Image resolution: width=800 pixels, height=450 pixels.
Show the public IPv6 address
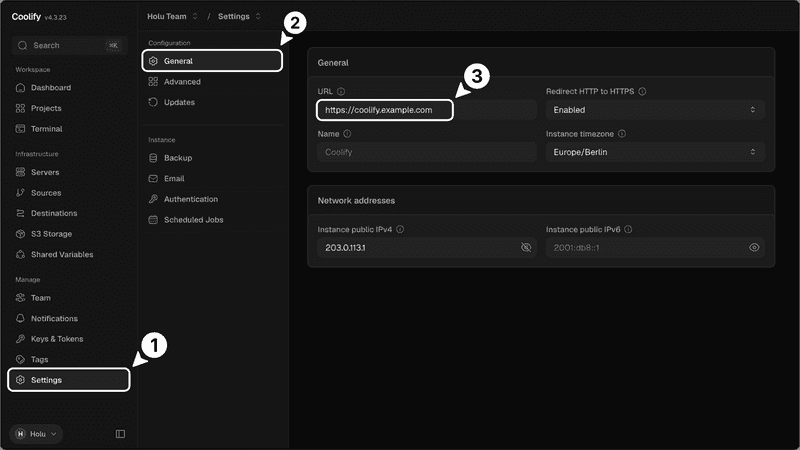(x=754, y=247)
